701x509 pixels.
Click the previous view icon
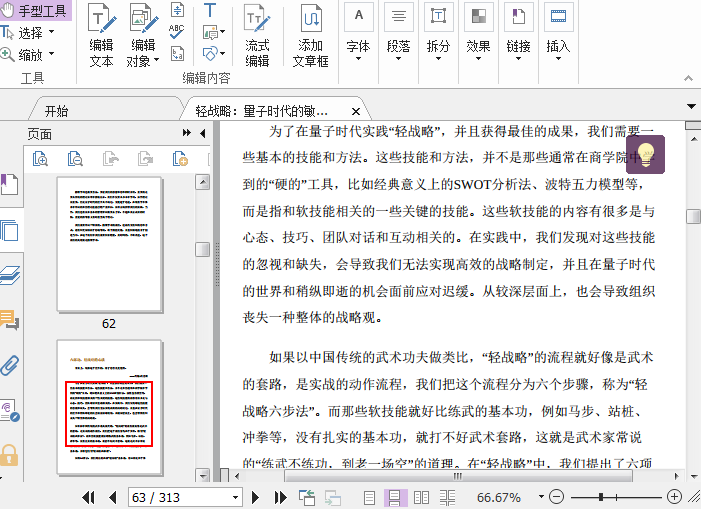pyautogui.click(x=307, y=497)
